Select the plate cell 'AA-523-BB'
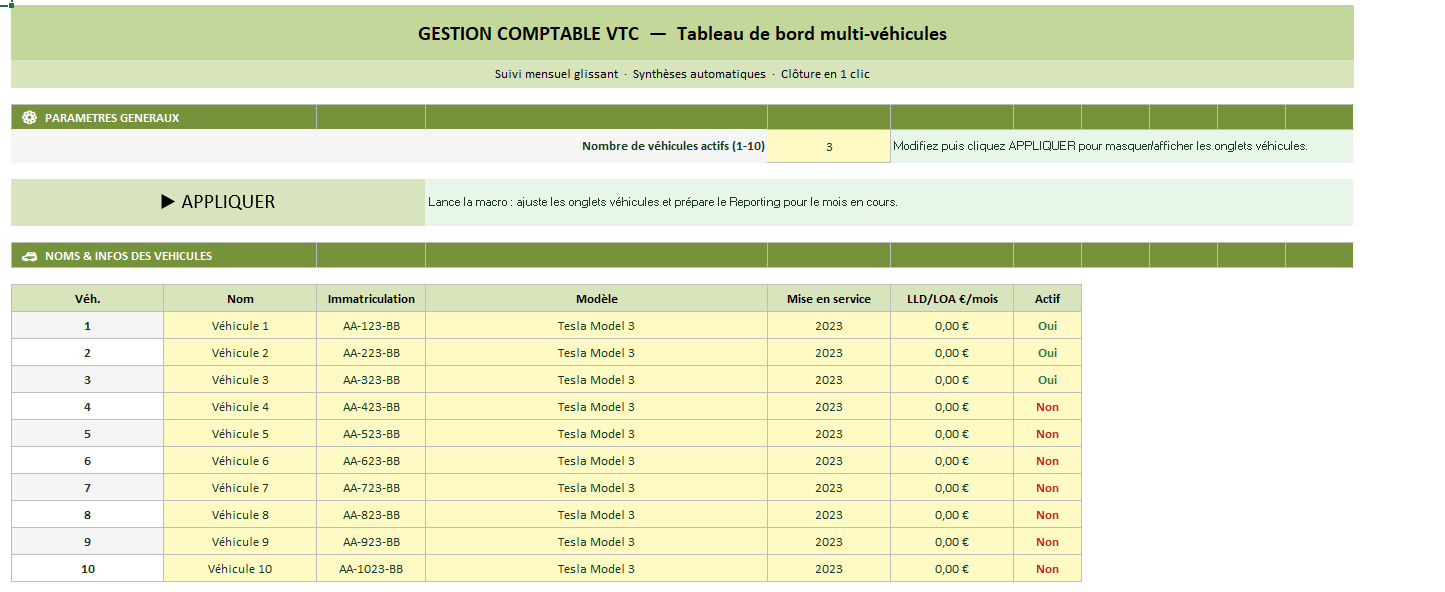This screenshot has height=592, width=1445. pos(371,434)
